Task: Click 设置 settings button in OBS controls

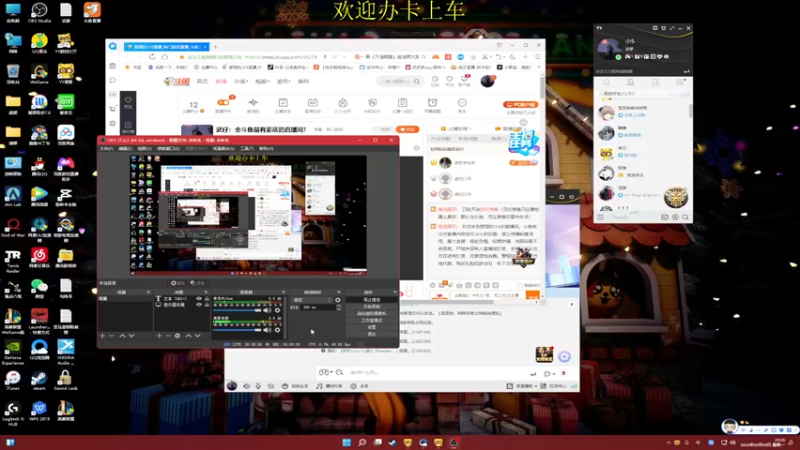Action: (x=371, y=327)
